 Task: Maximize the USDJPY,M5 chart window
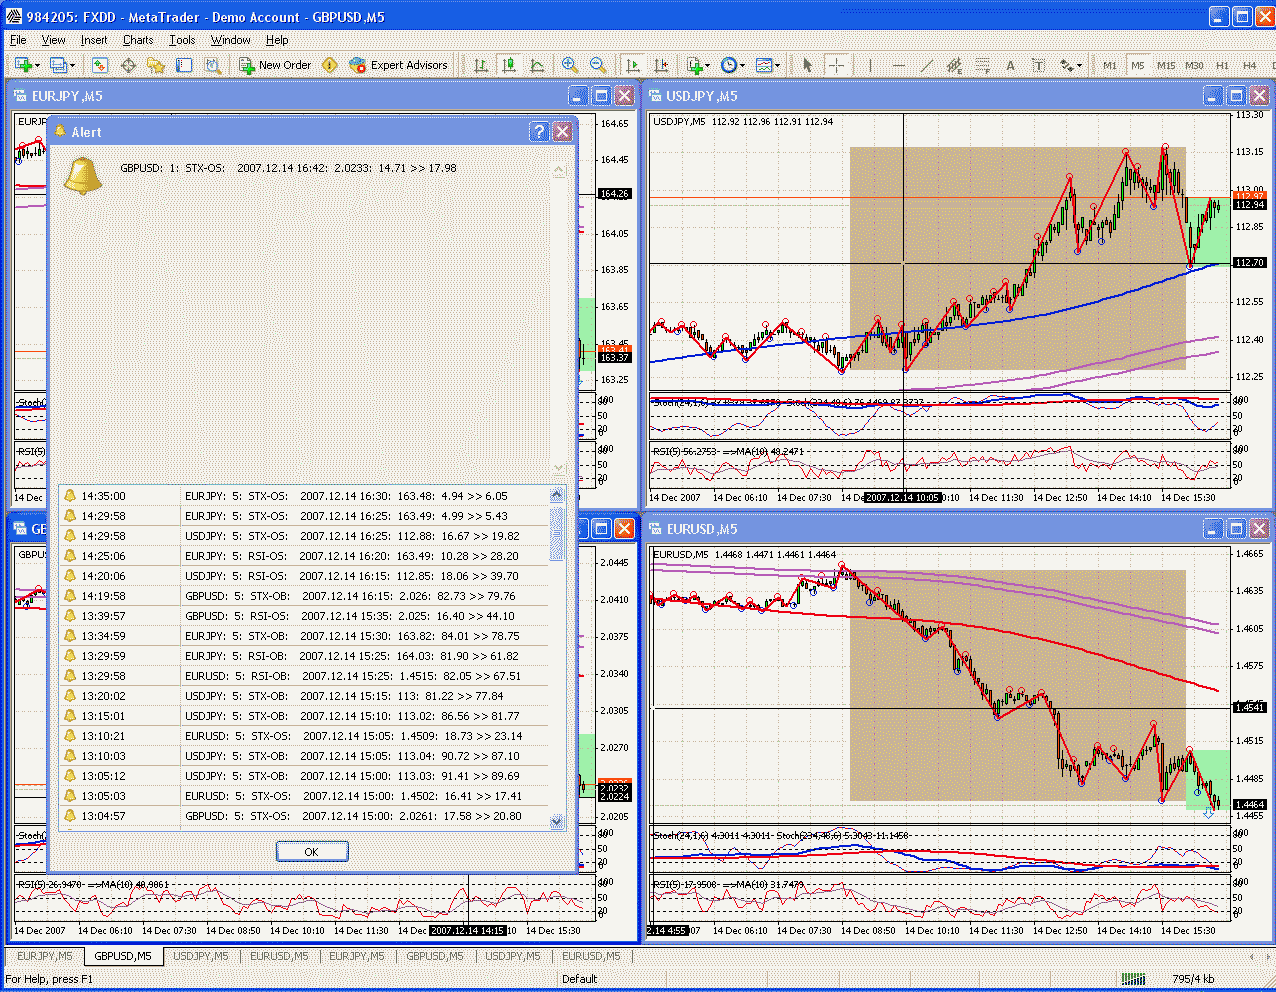(x=1236, y=96)
